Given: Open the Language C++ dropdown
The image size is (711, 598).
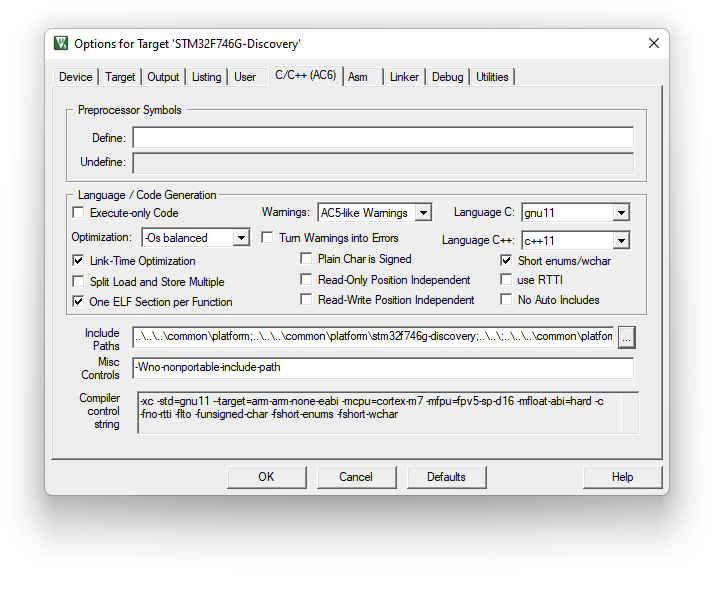Looking at the screenshot, I should pos(621,241).
